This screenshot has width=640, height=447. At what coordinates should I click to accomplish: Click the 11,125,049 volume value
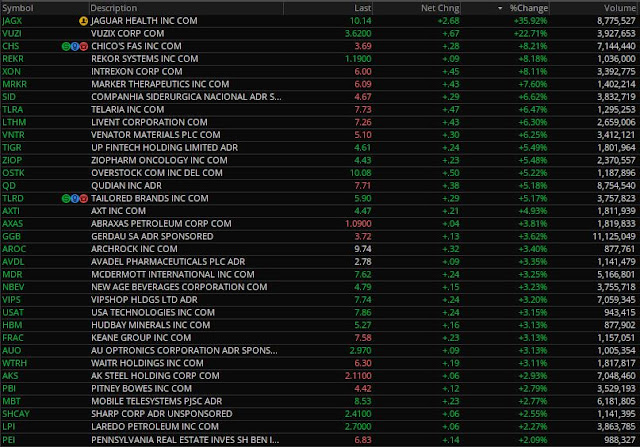coord(614,236)
